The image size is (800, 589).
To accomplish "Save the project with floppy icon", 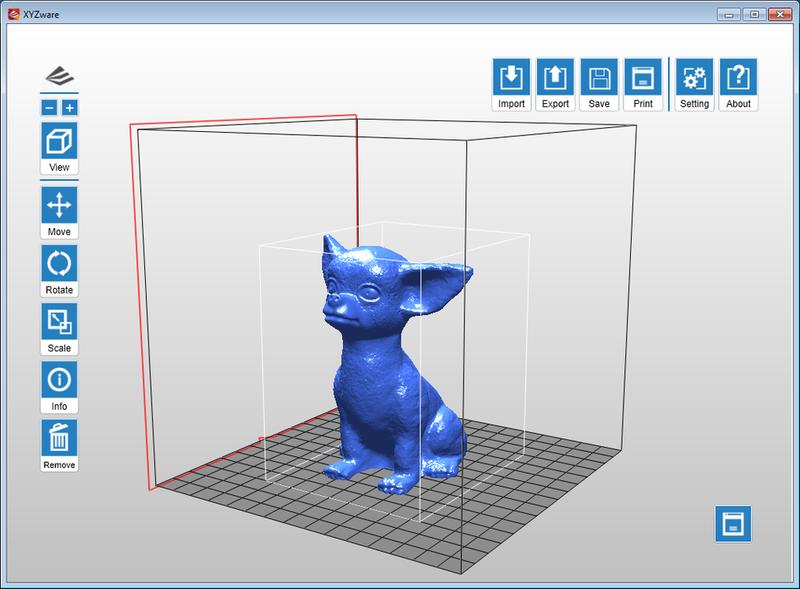I will pyautogui.click(x=599, y=84).
